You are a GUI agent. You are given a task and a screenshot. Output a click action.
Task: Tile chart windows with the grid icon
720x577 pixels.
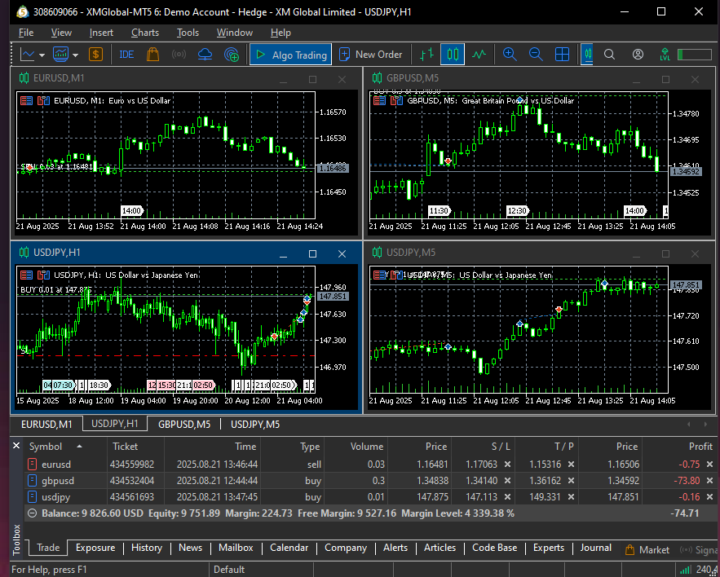562,54
